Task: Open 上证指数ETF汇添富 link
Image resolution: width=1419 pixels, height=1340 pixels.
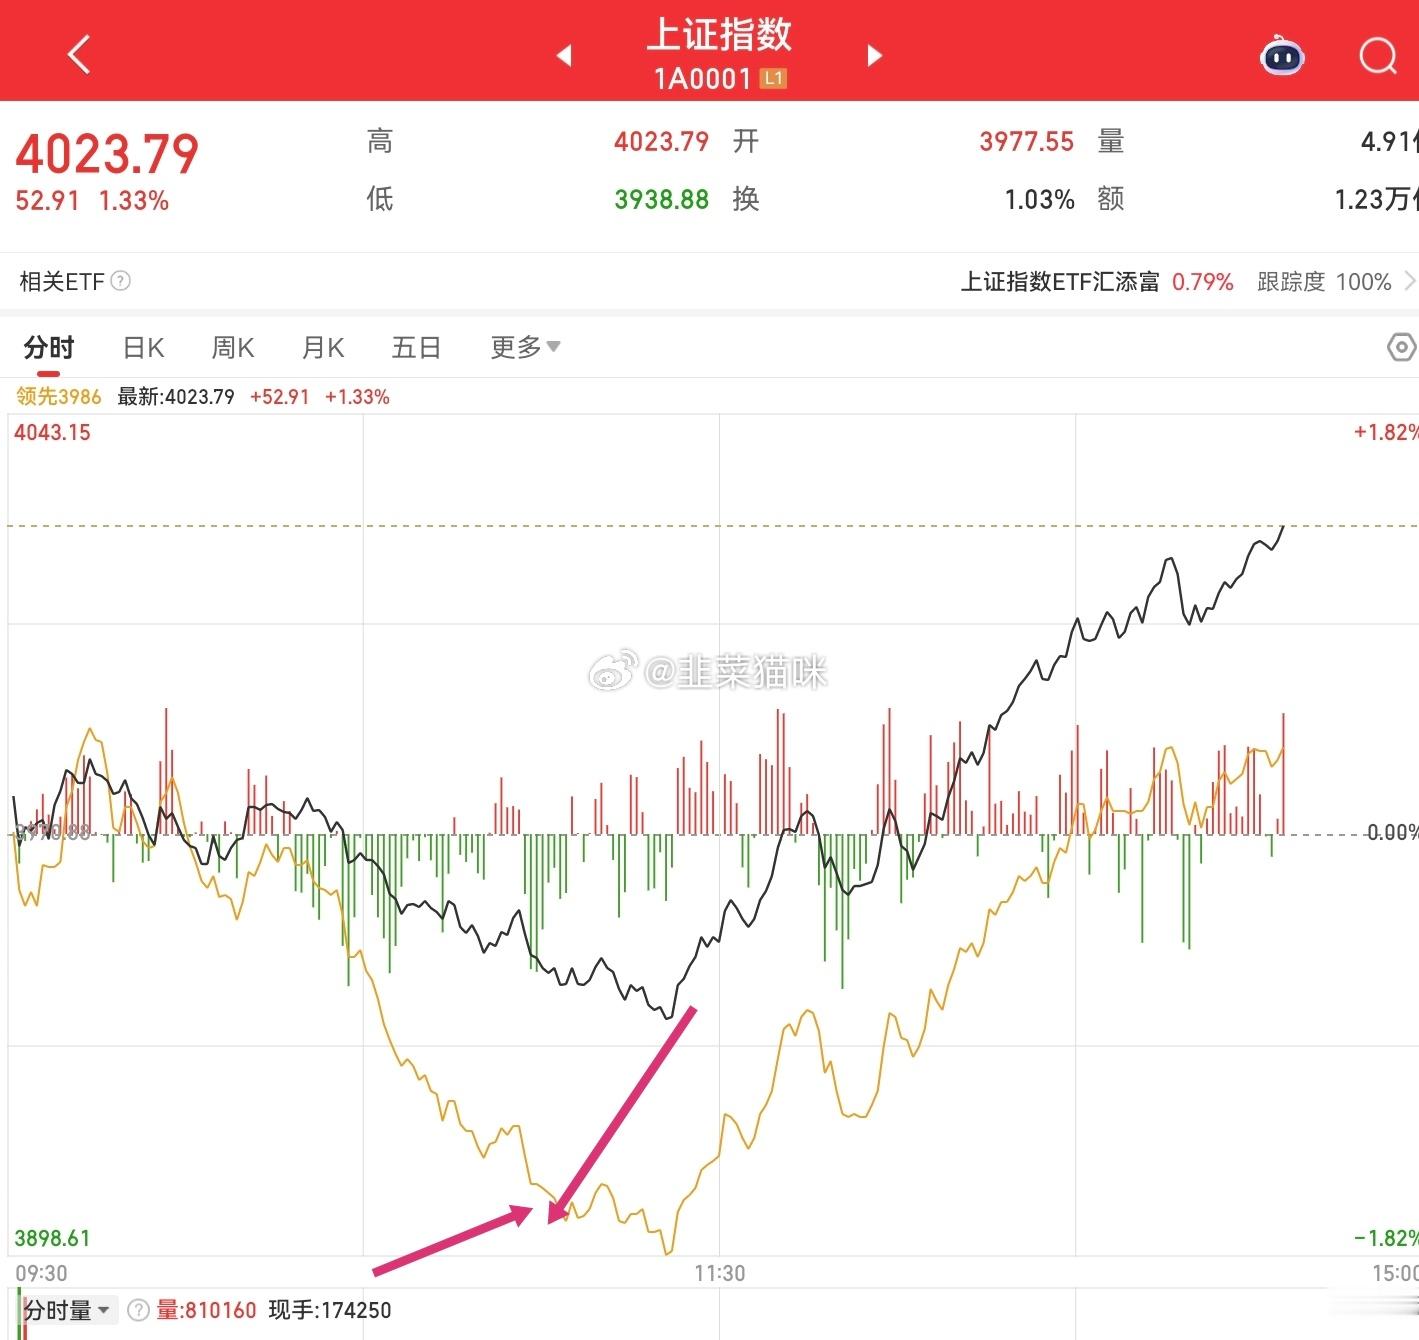Action: (1060, 282)
